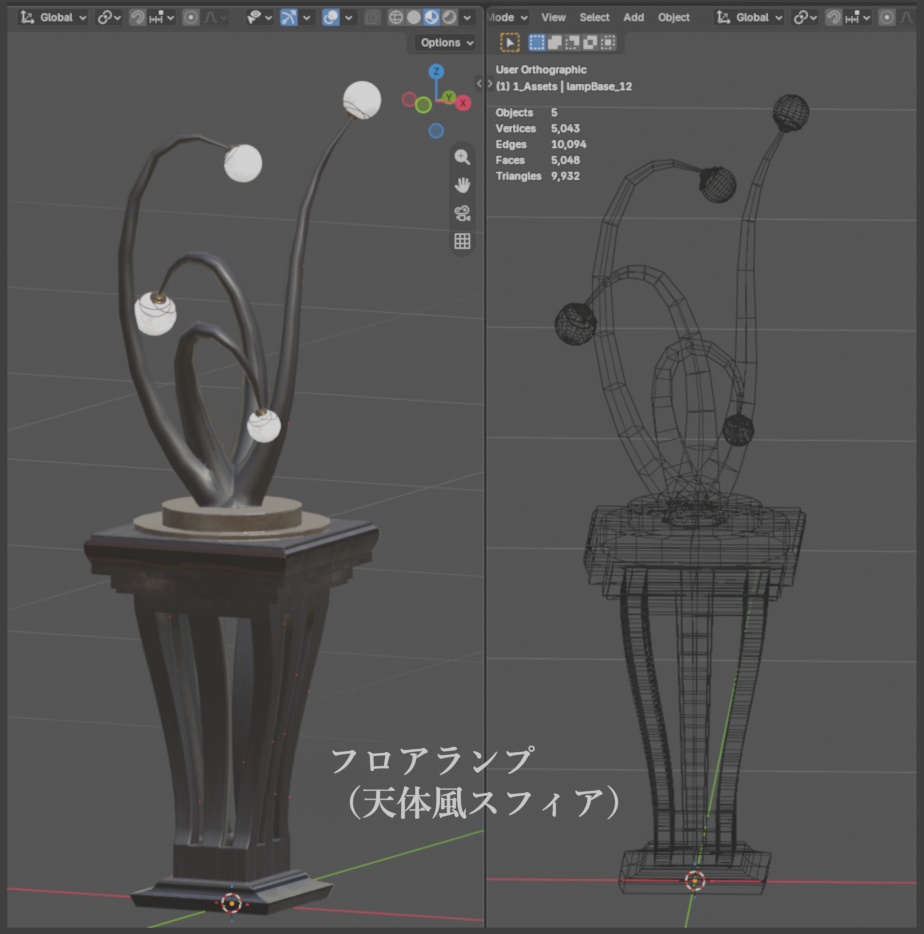Open the Add menu in right viewport

pyautogui.click(x=633, y=17)
